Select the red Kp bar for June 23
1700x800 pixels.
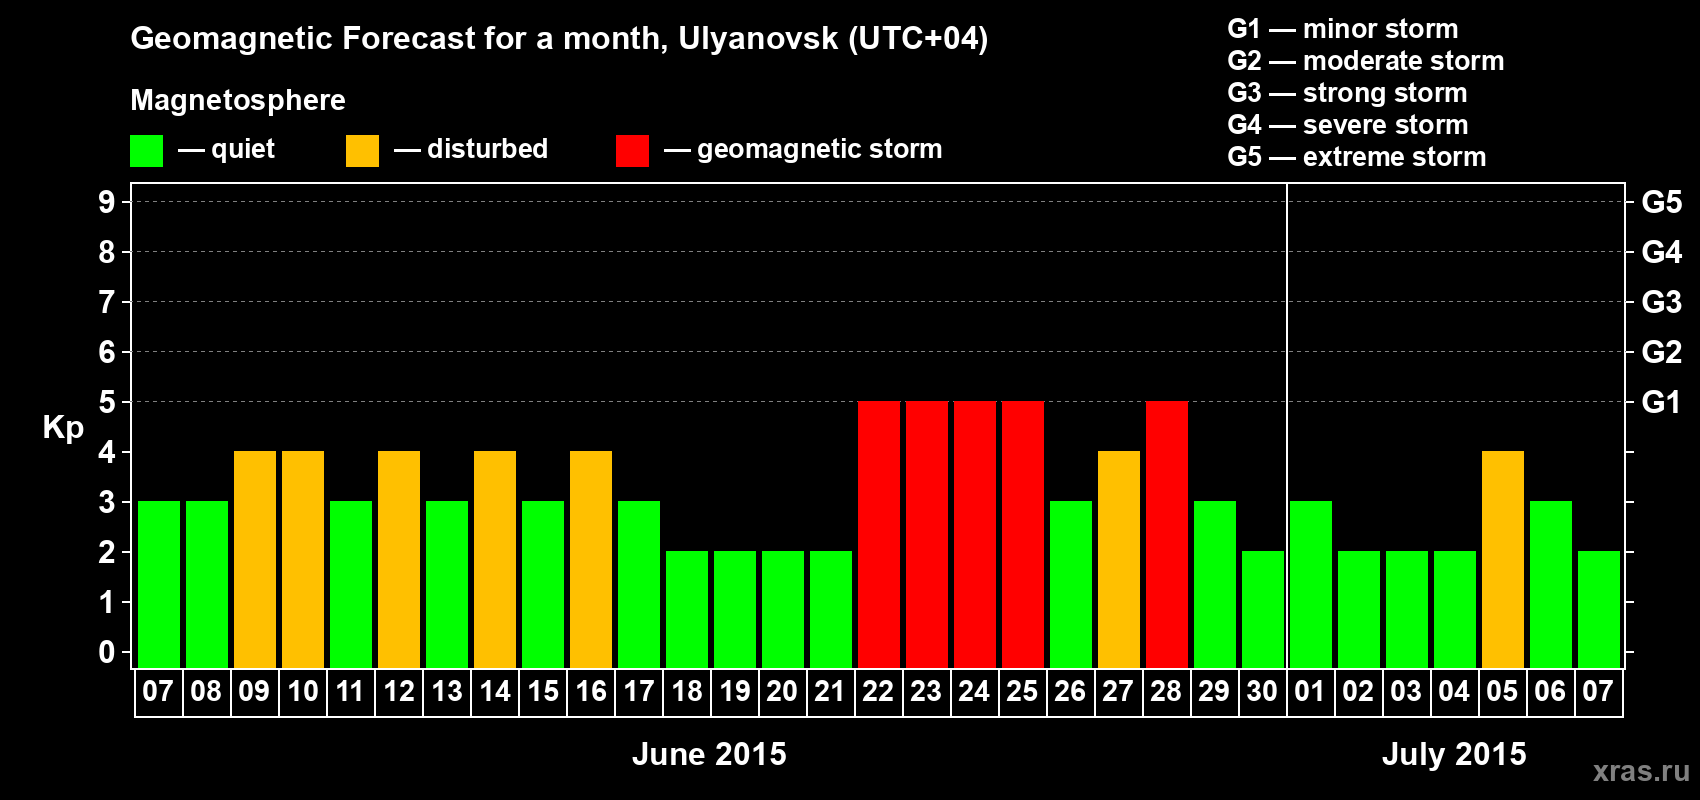927,535
